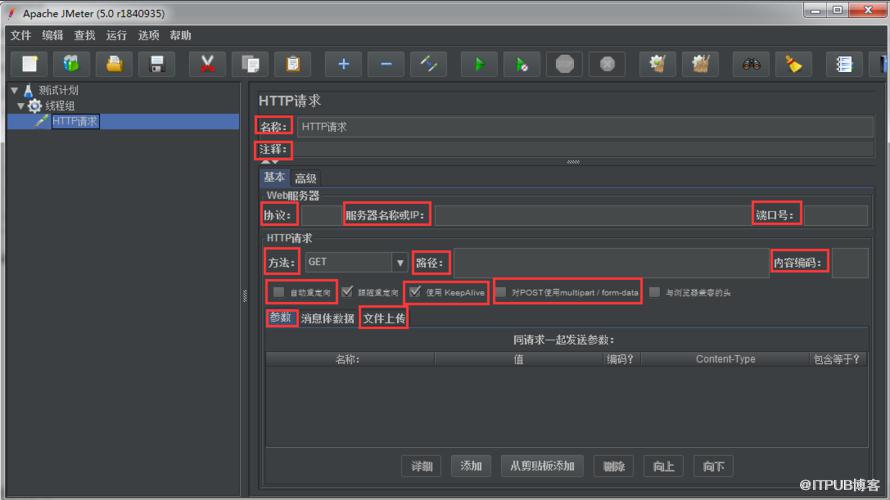Viewport: 890px width, 500px height.
Task: Open the 查找 menu
Action: click(85, 35)
